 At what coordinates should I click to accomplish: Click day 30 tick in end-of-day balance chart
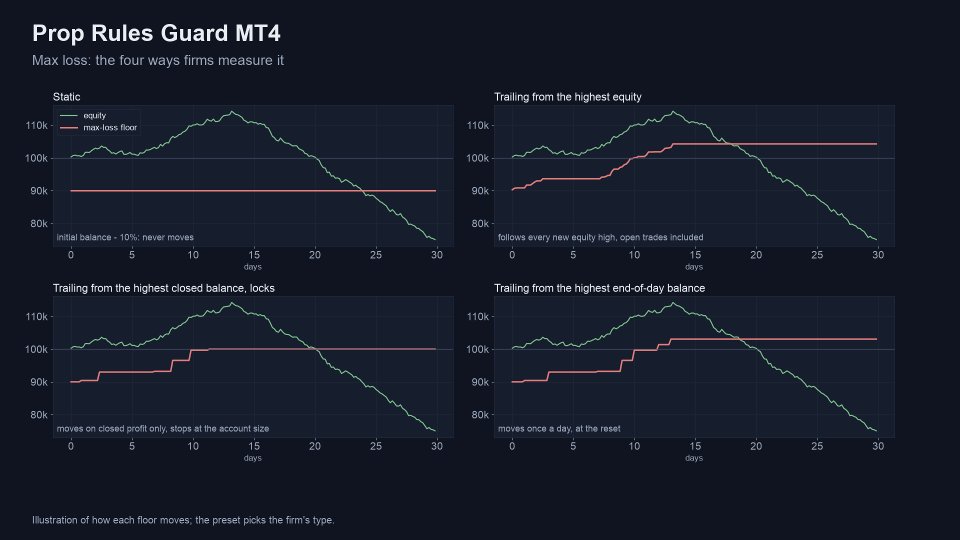(x=878, y=446)
